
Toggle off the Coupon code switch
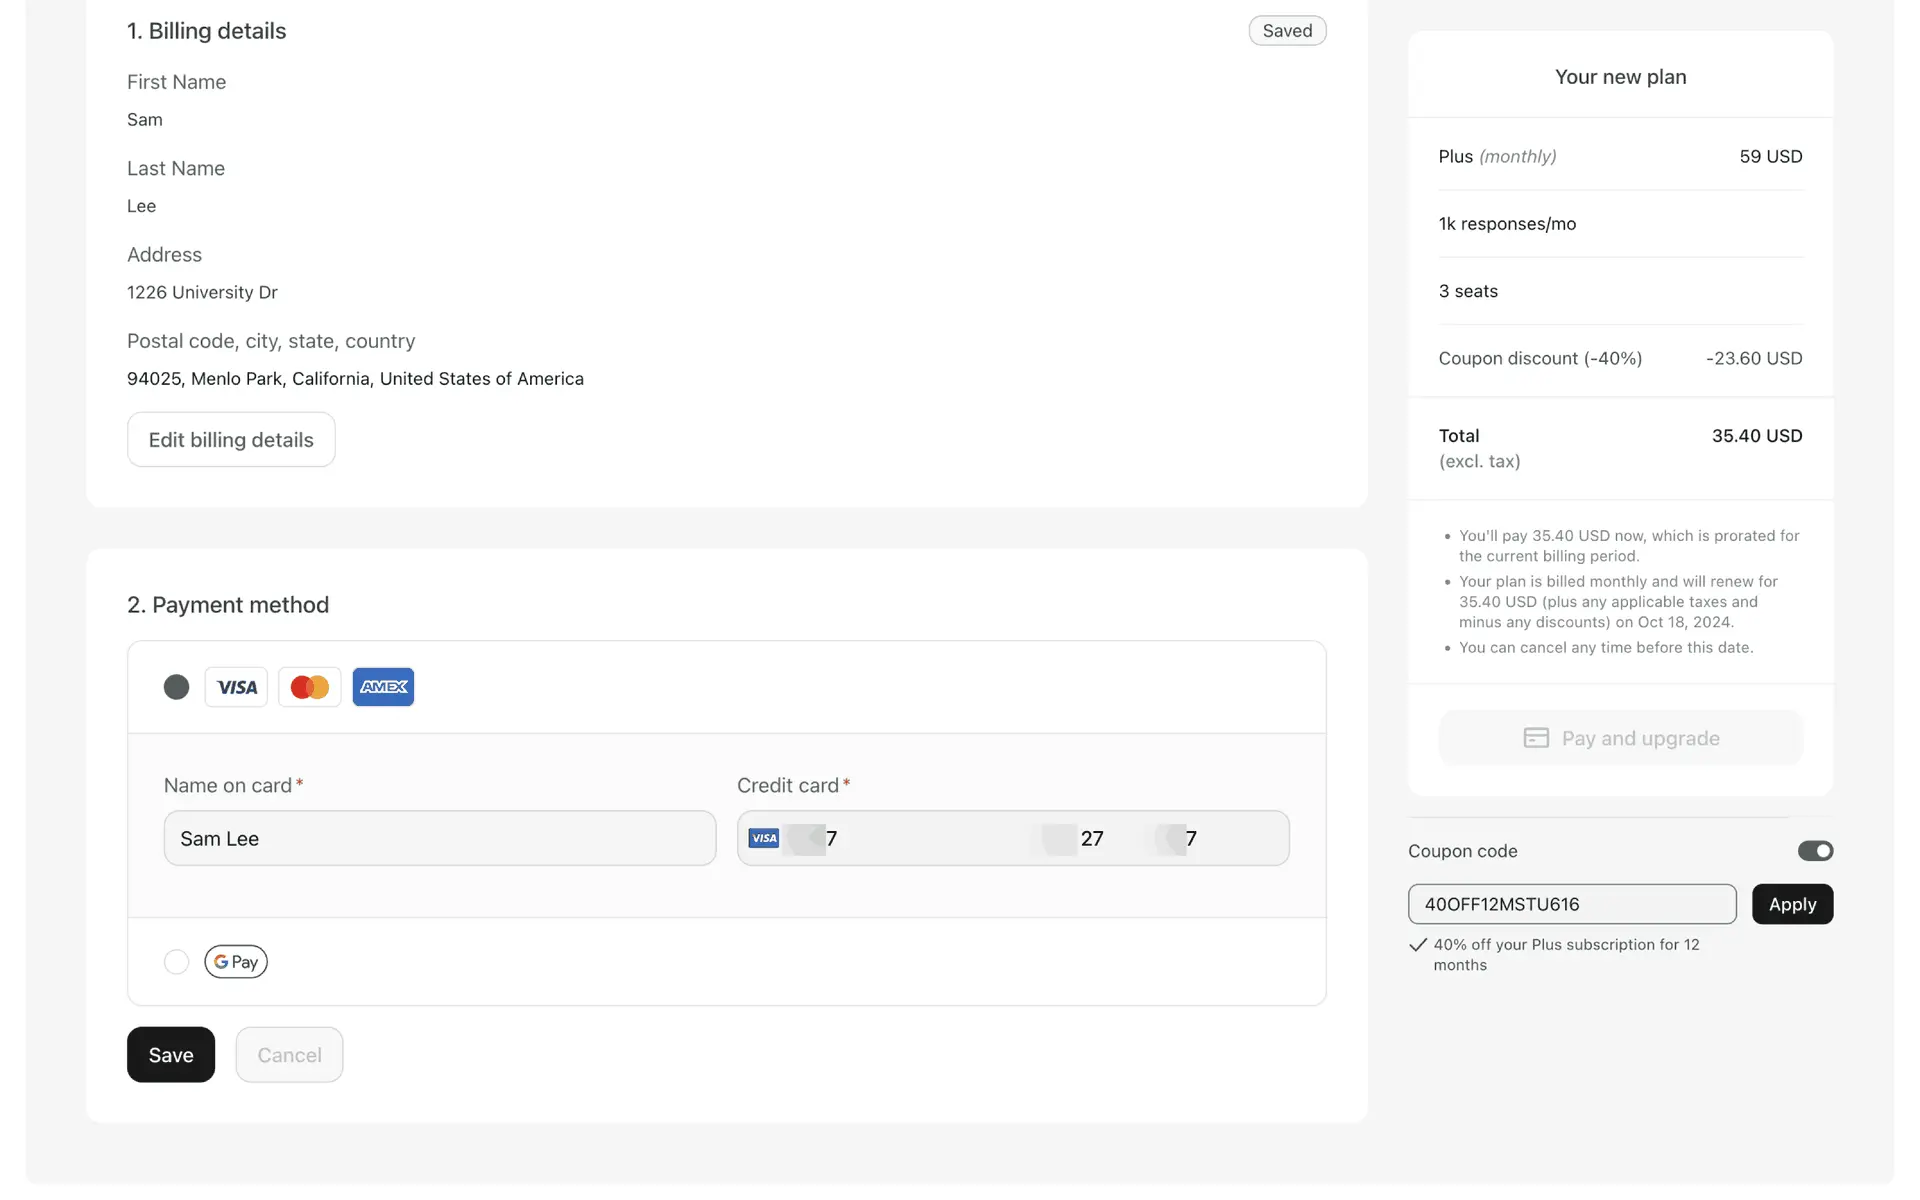(x=1814, y=851)
